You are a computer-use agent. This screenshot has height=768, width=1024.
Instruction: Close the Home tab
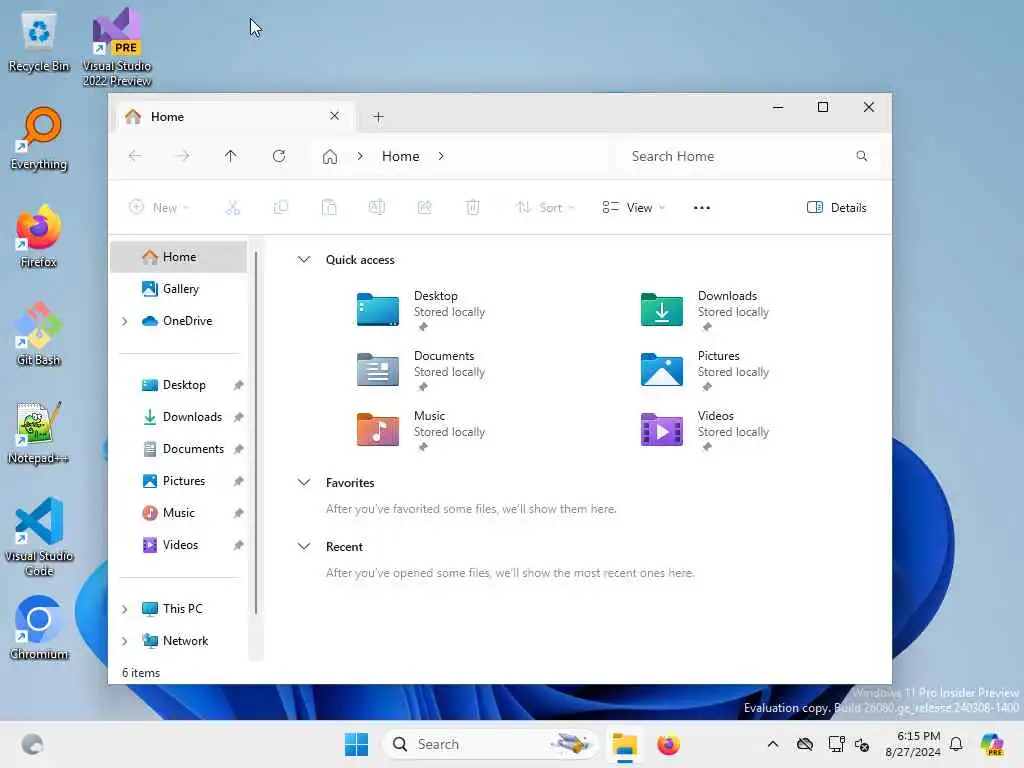coord(334,116)
